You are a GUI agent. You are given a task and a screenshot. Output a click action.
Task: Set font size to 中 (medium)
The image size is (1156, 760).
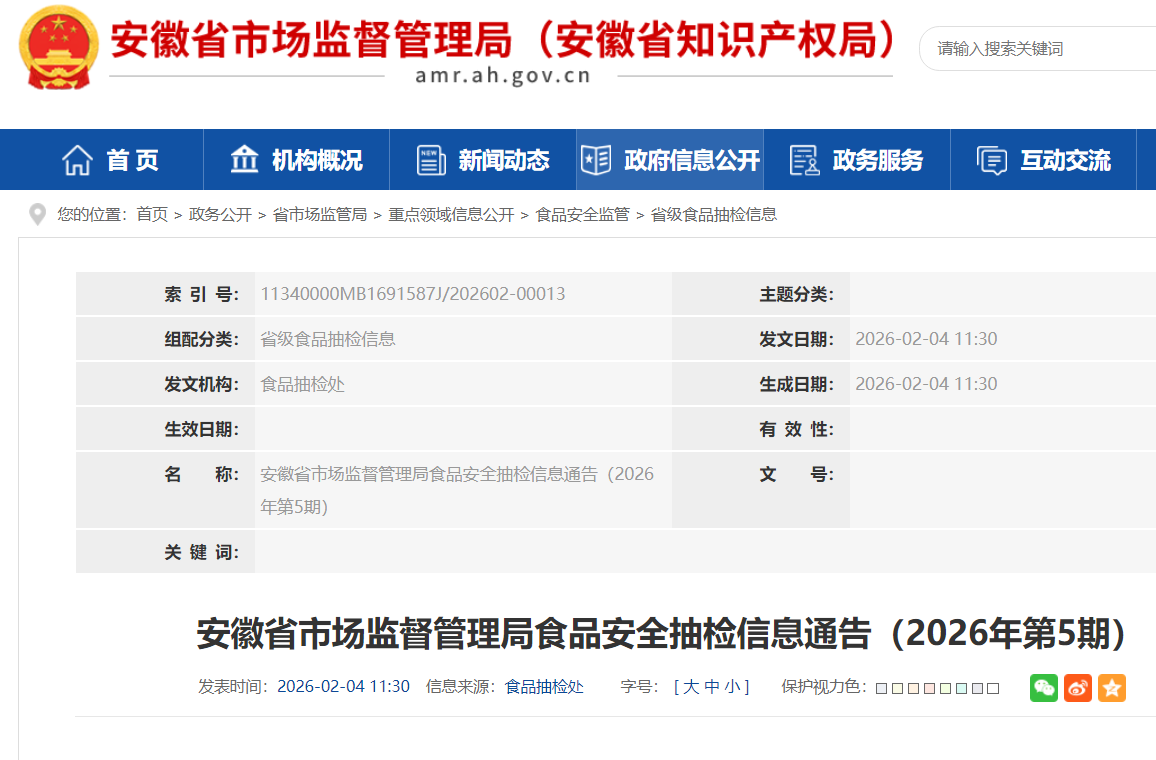[712, 687]
